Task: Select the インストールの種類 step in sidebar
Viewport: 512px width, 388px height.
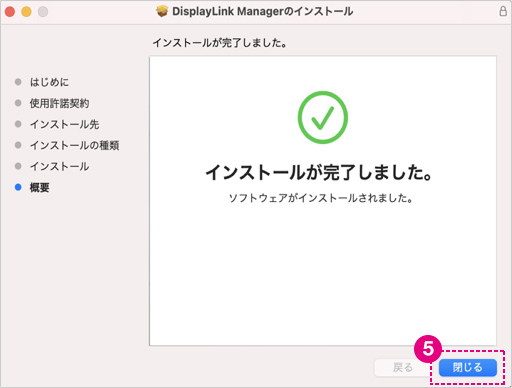Action: [x=74, y=145]
